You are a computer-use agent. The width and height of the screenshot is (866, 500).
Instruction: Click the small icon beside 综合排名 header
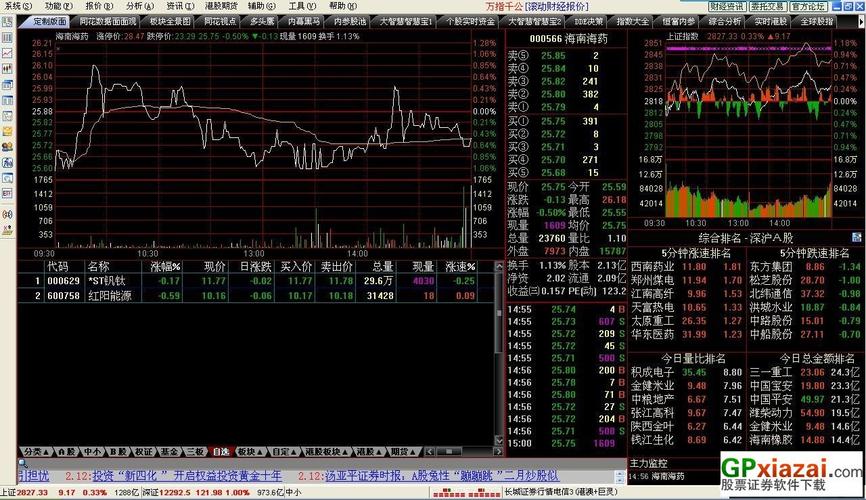[x=856, y=238]
